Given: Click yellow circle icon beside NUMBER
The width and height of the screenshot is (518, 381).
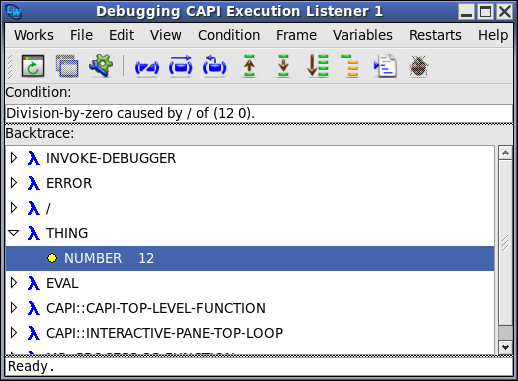Looking at the screenshot, I should pyautogui.click(x=52, y=258).
